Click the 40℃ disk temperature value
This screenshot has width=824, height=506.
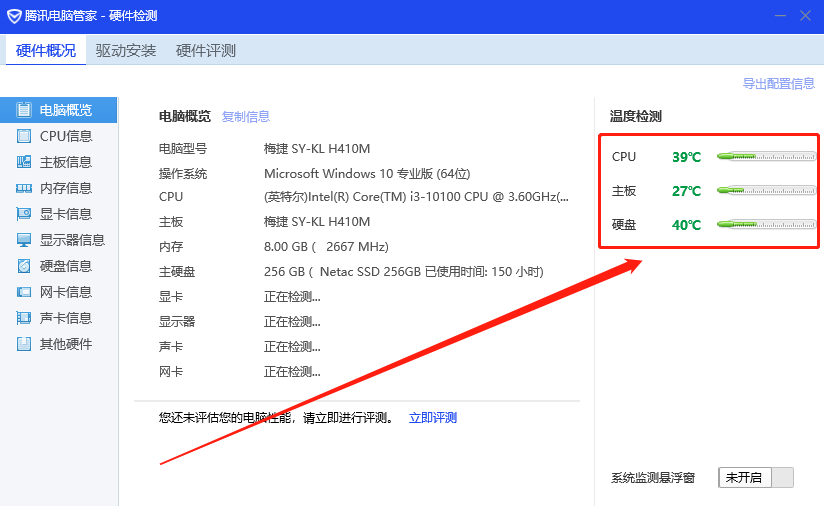(x=686, y=225)
